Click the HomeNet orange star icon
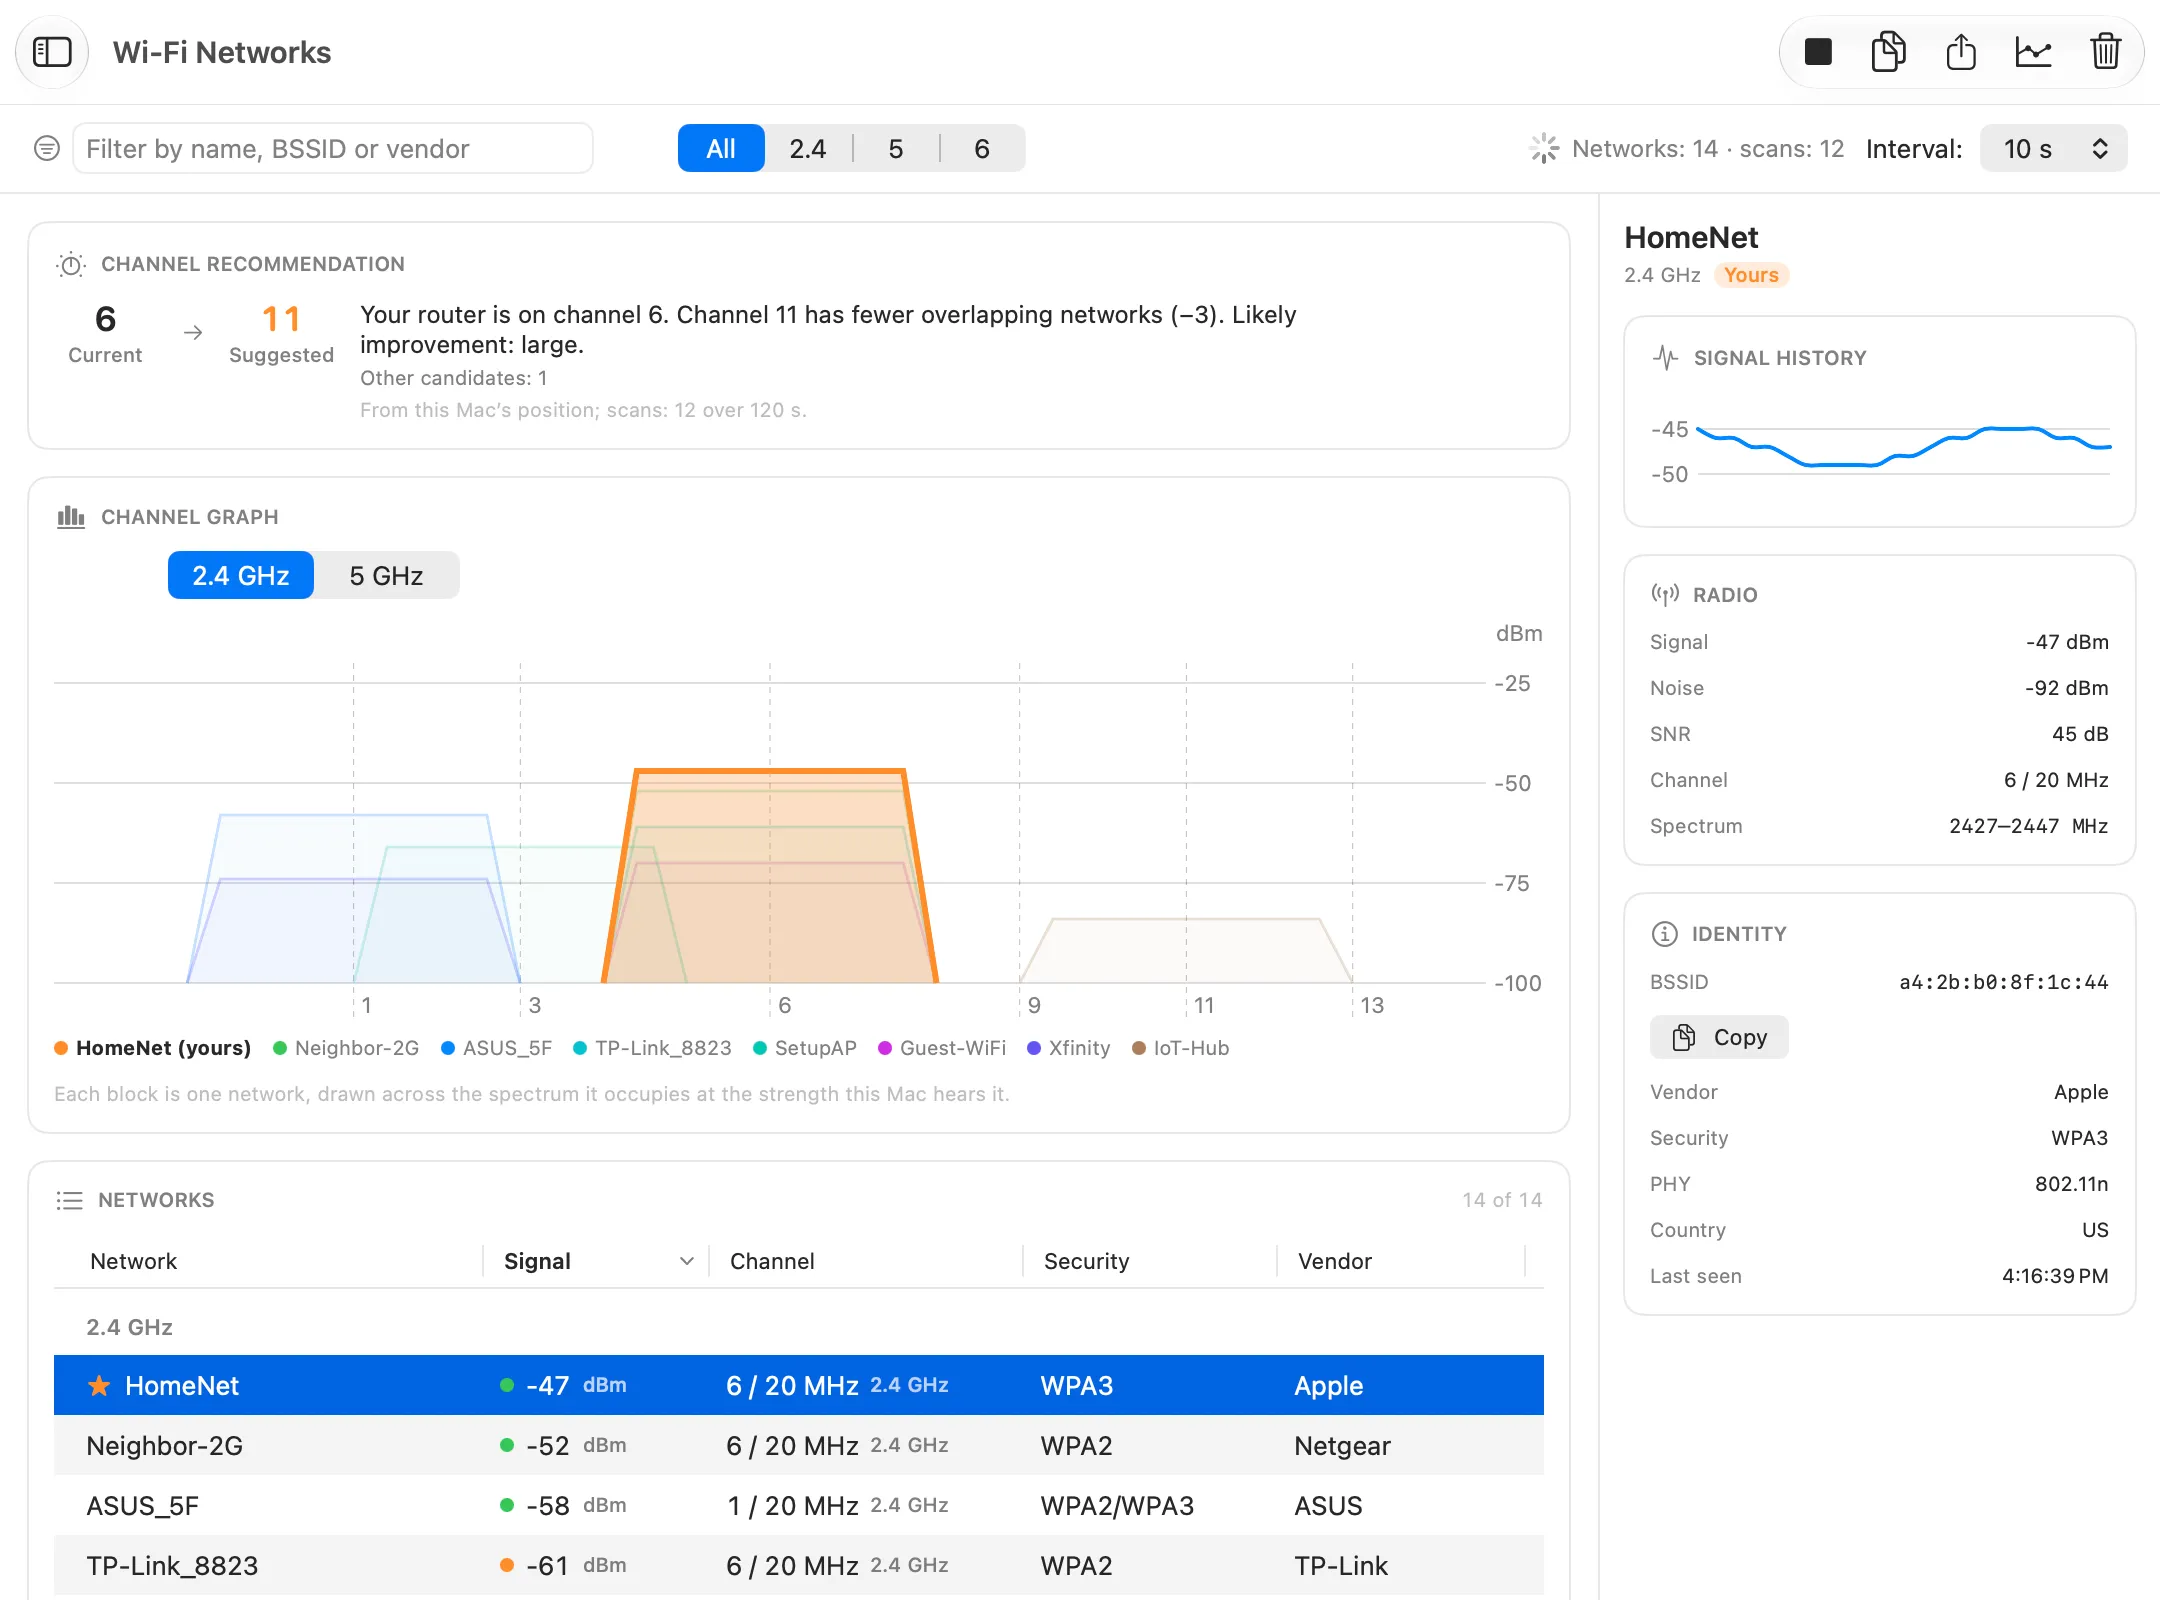2160x1600 pixels. coord(99,1385)
